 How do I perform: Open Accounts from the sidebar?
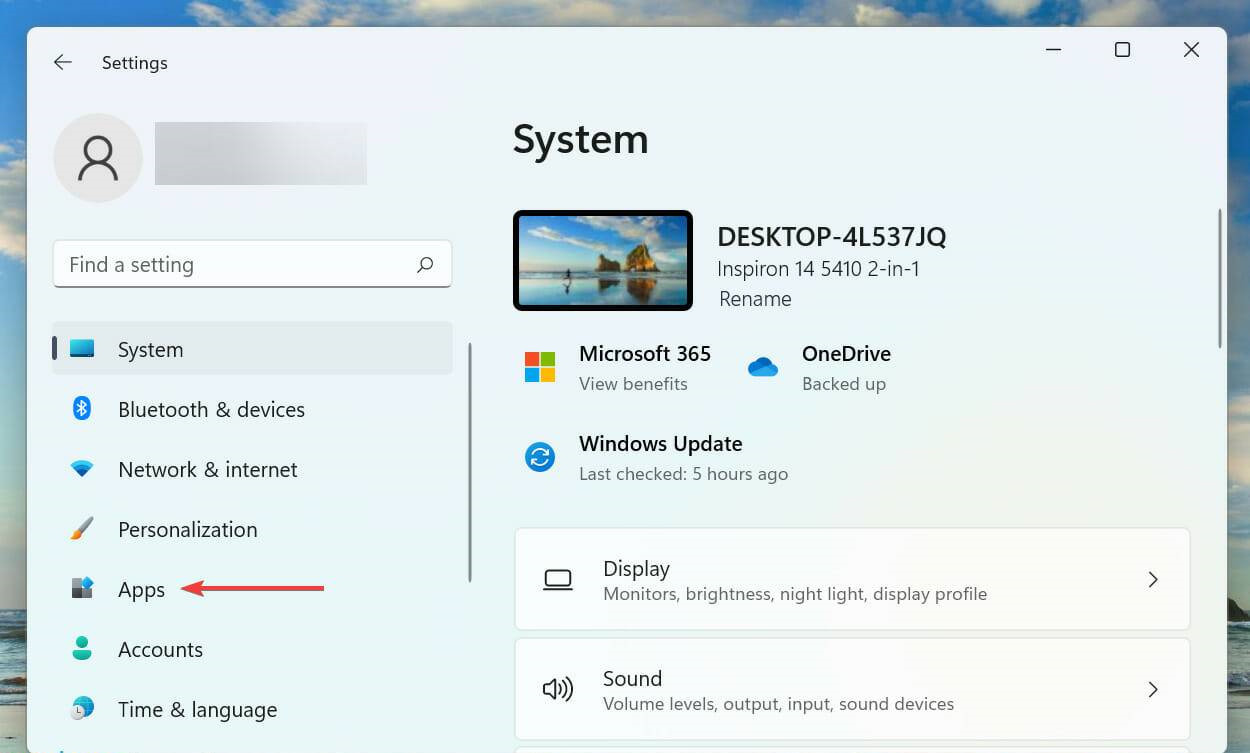160,649
